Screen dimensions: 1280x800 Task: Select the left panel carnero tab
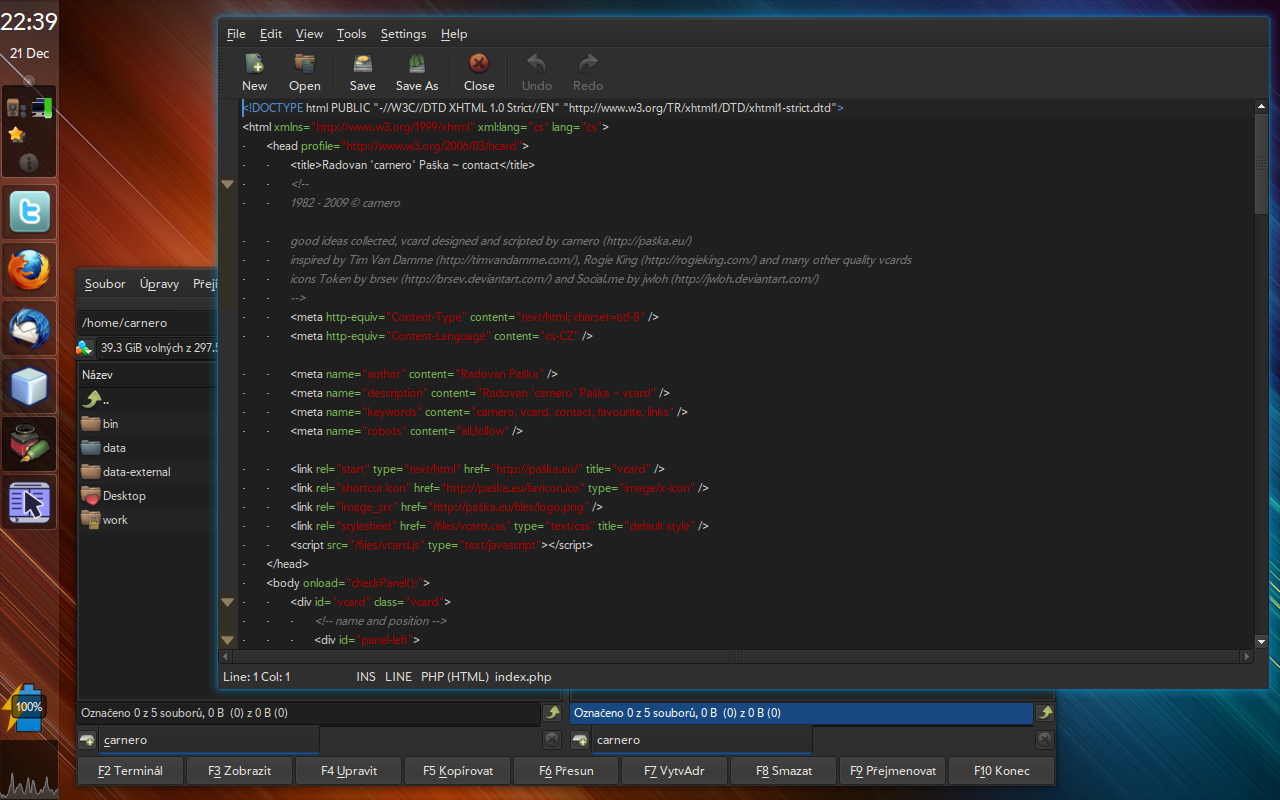coord(209,740)
